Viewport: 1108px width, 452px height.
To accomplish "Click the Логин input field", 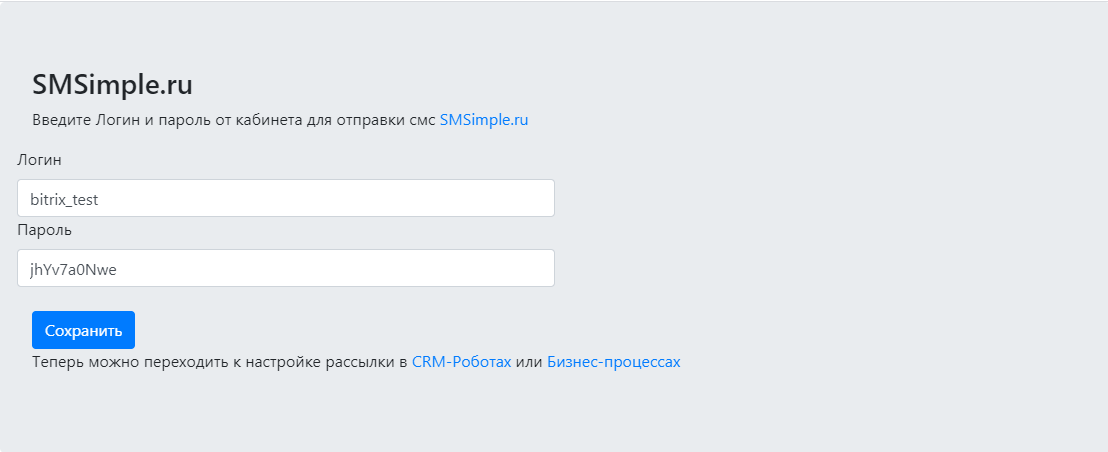I will coord(285,198).
